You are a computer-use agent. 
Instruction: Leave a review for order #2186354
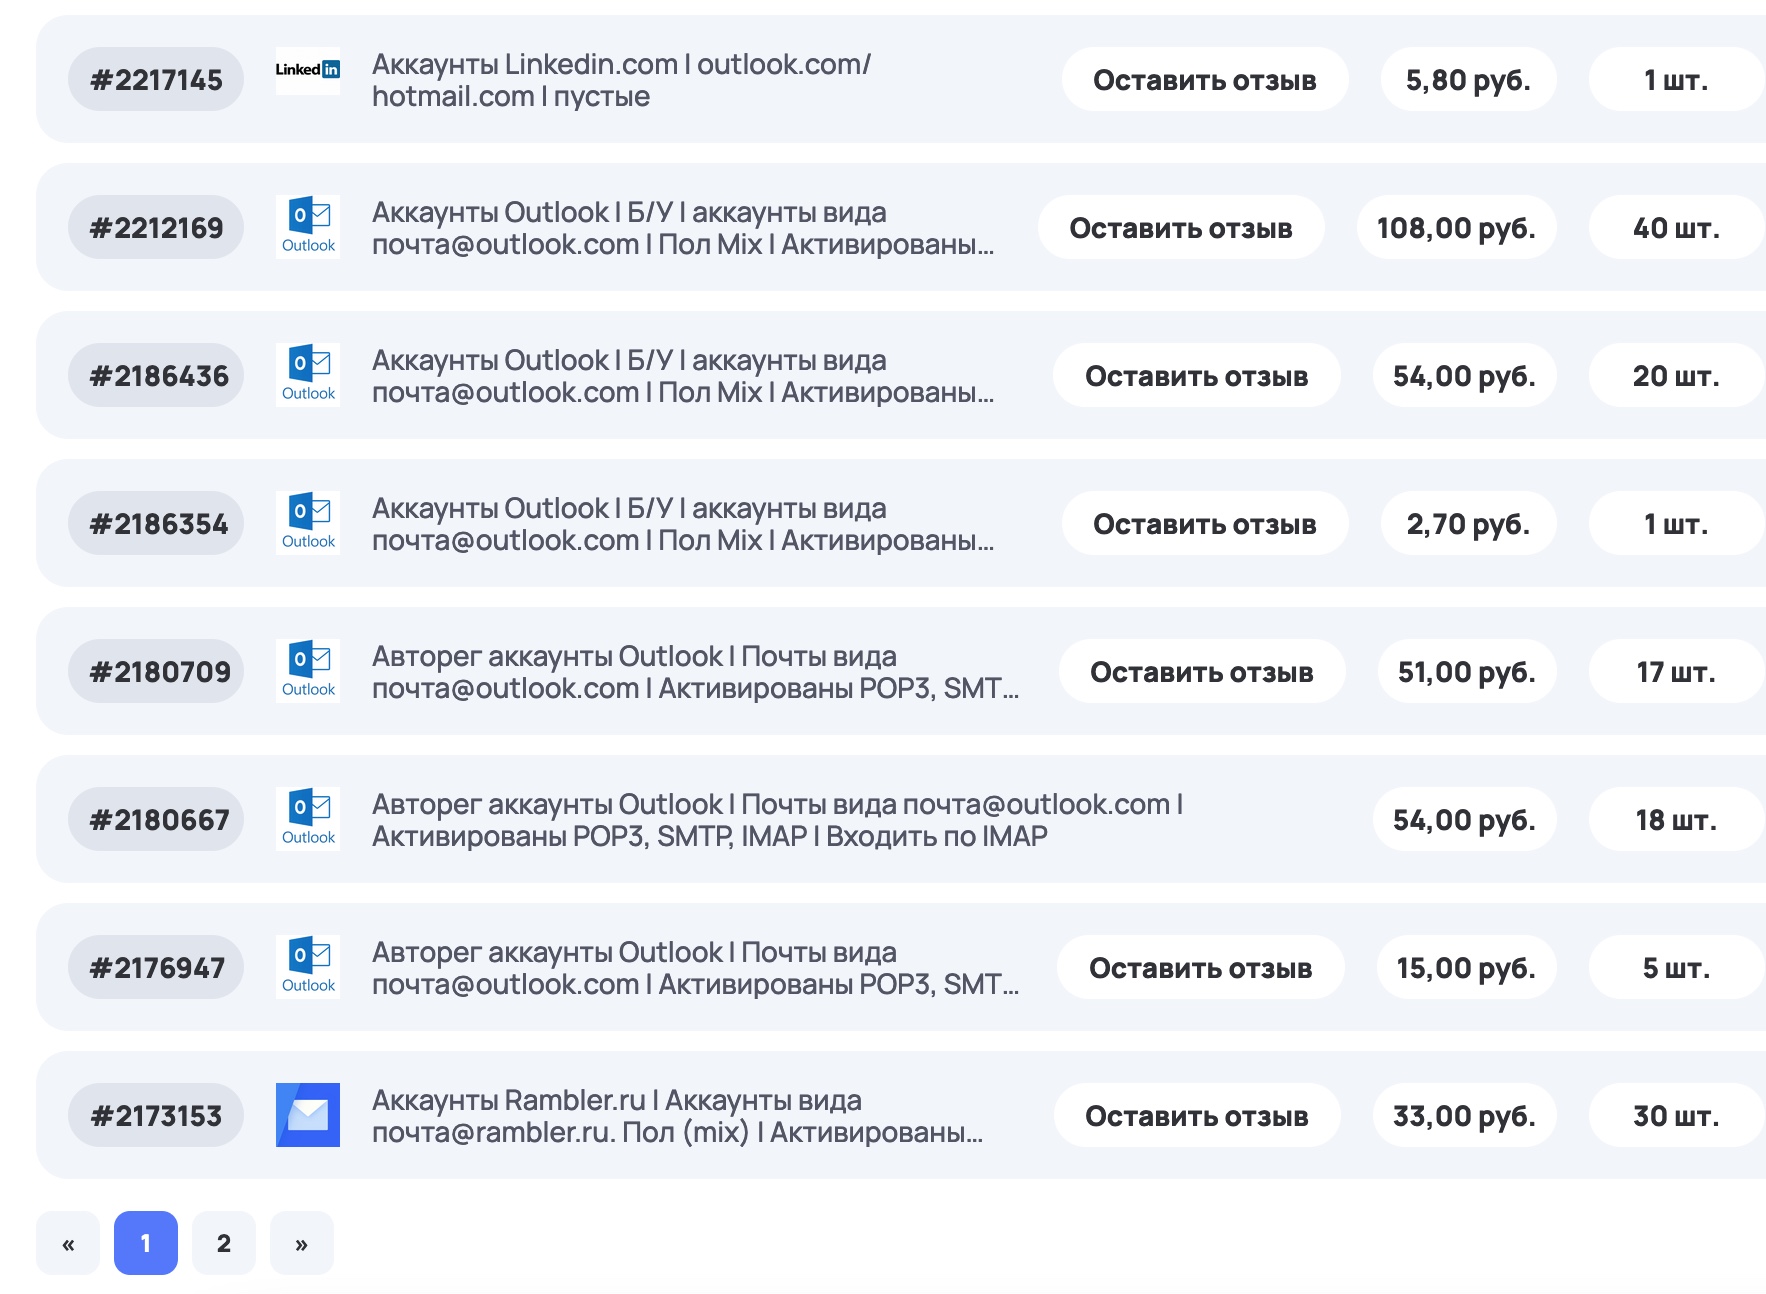tap(1205, 523)
